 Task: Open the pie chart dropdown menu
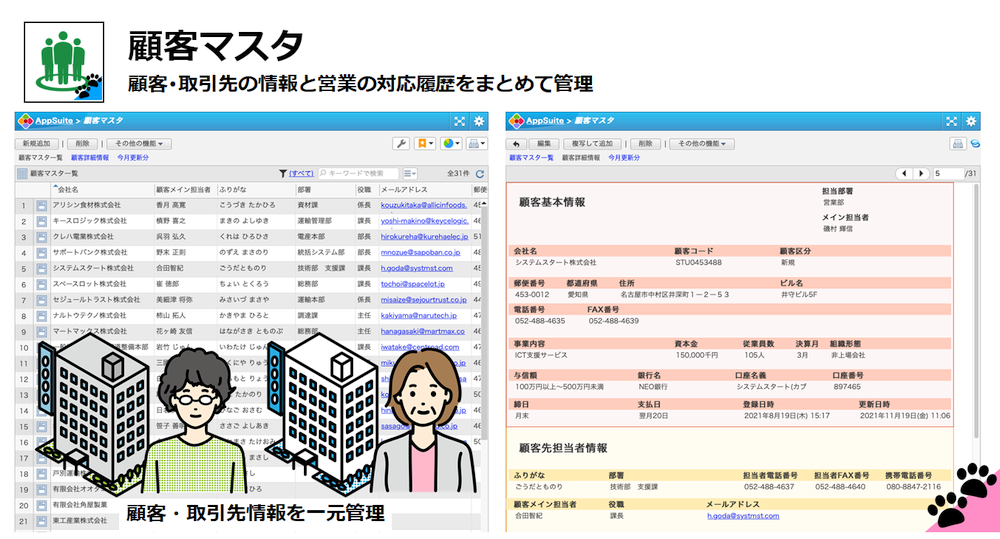point(451,144)
